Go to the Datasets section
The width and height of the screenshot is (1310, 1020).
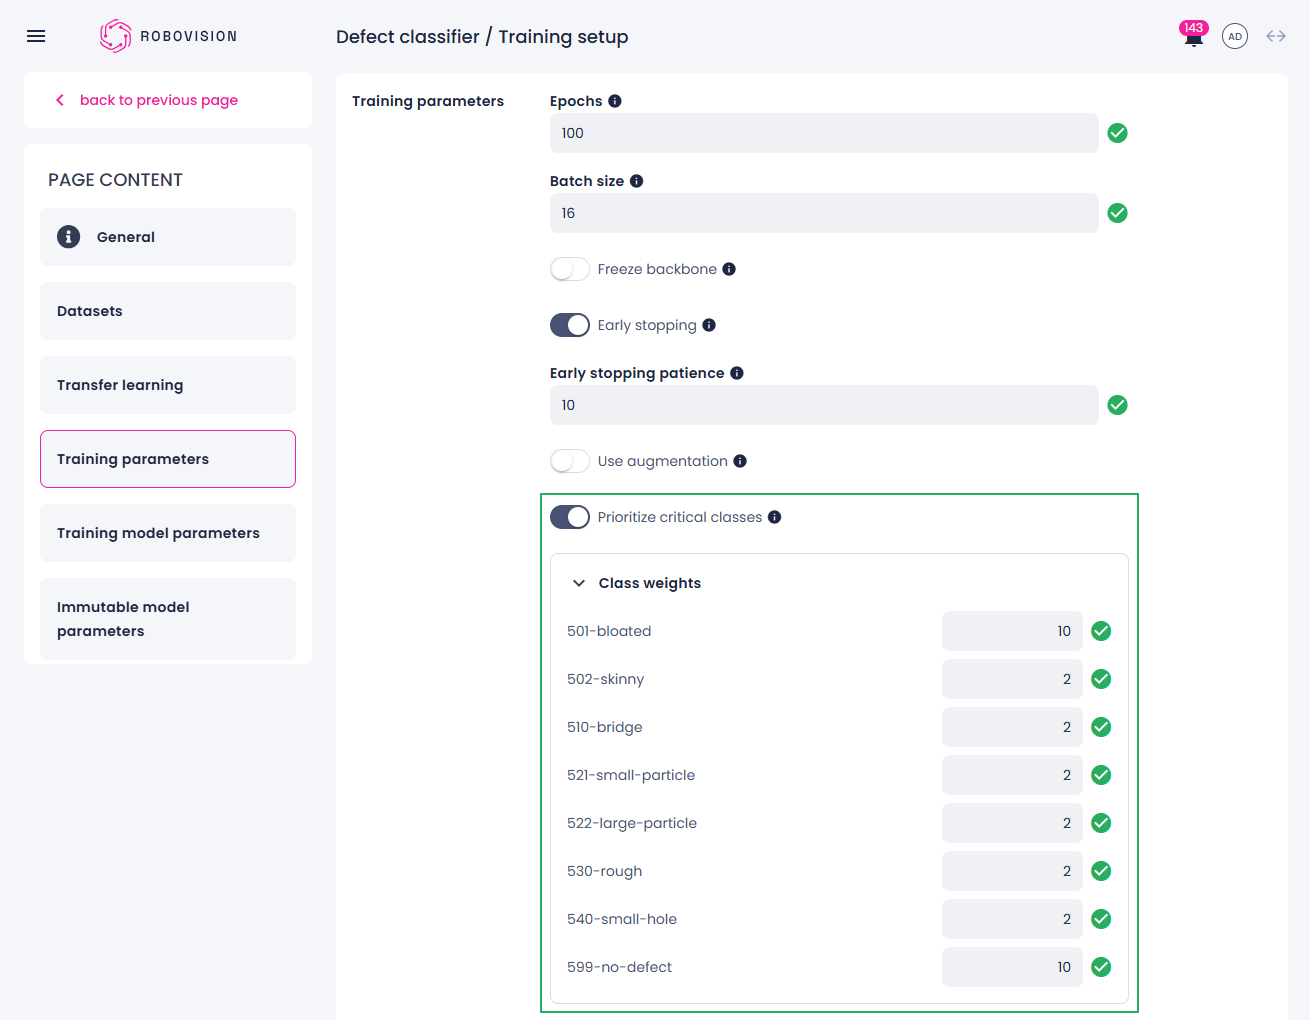click(x=168, y=311)
